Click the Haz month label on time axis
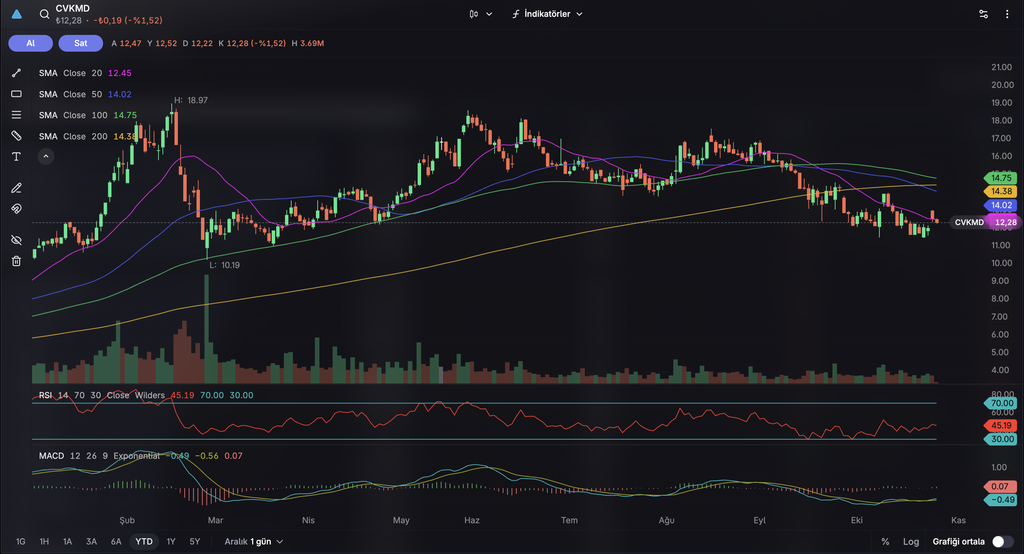 point(472,521)
